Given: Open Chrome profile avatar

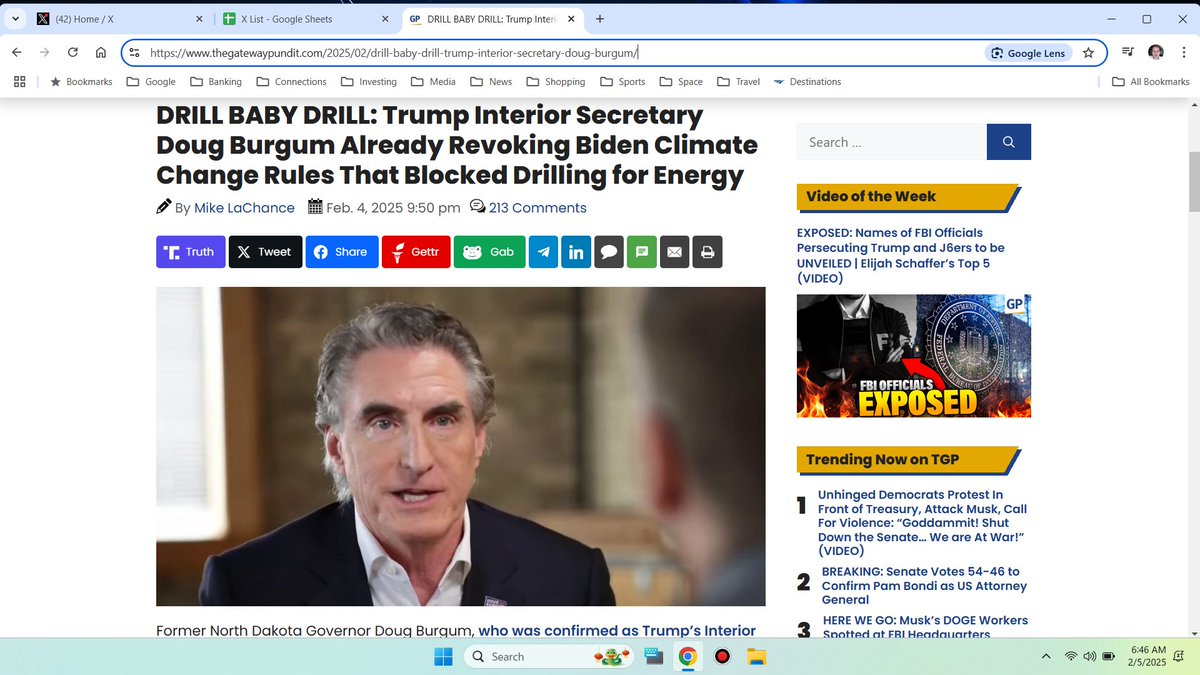Looking at the screenshot, I should (x=1156, y=53).
